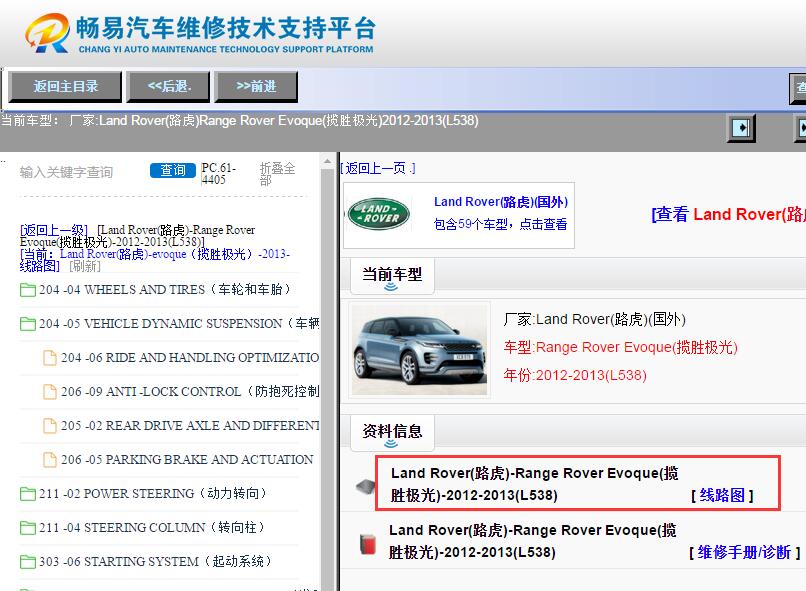Open folder icon for 211-02 POWER STEERING
This screenshot has width=806, height=591.
[x=28, y=494]
